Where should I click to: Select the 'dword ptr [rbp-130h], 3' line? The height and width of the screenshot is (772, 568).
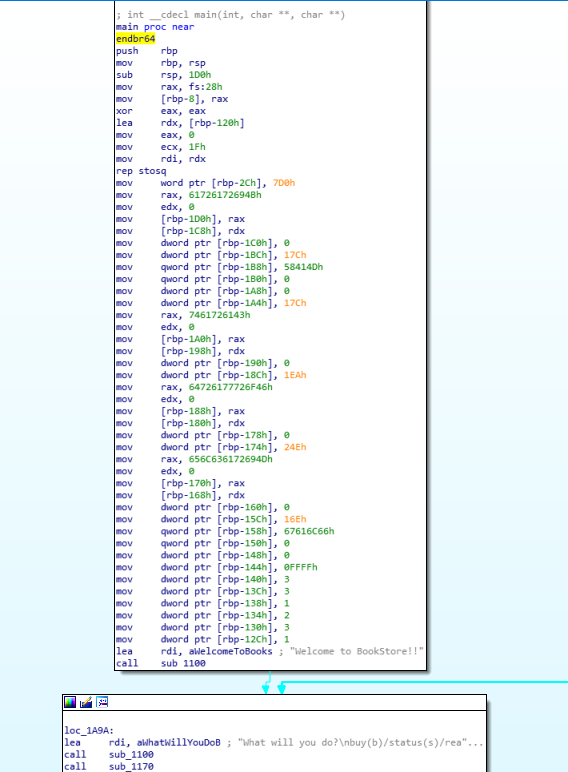203,627
